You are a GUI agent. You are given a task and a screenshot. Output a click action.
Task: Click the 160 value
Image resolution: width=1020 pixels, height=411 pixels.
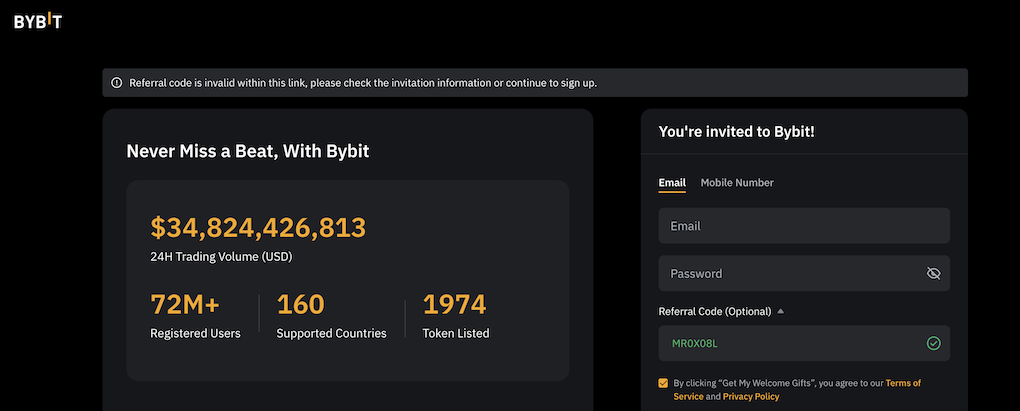pos(301,304)
